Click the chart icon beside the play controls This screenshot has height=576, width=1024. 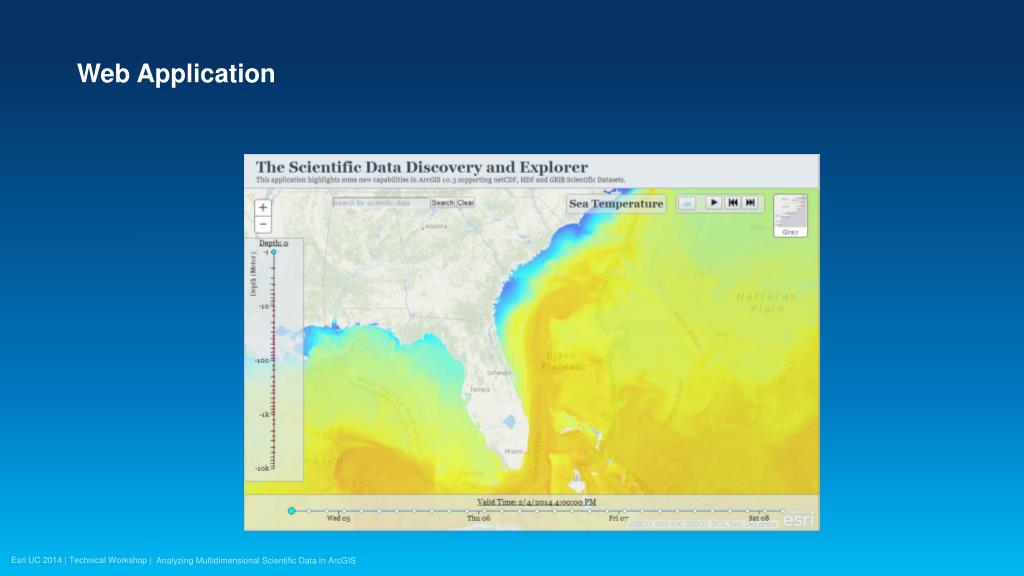(x=686, y=203)
